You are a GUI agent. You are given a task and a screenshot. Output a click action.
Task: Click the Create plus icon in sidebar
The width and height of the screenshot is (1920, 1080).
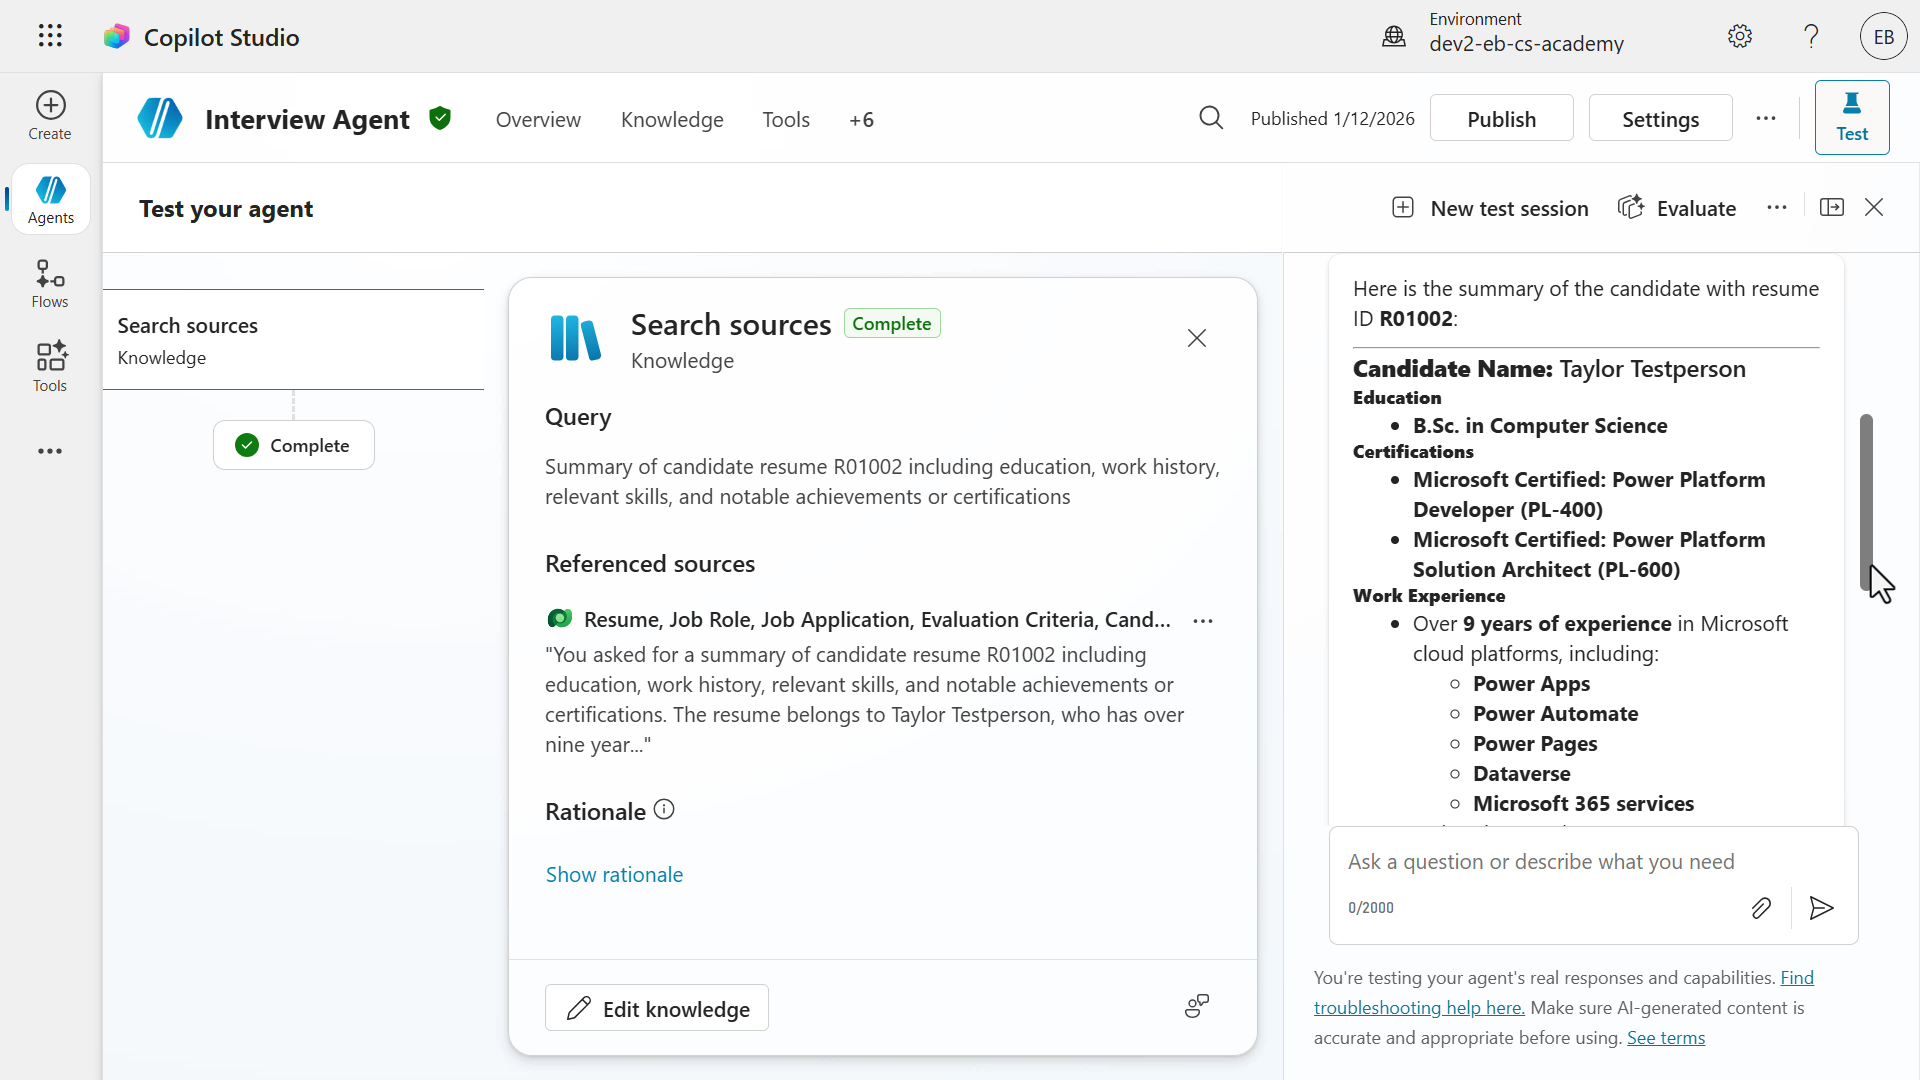pyautogui.click(x=50, y=106)
